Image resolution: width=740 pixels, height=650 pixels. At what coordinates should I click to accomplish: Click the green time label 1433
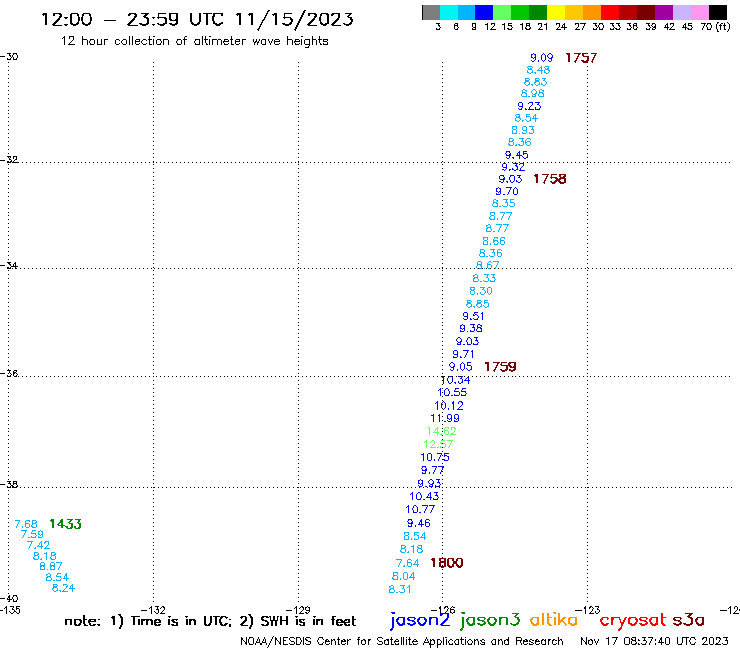(x=65, y=524)
